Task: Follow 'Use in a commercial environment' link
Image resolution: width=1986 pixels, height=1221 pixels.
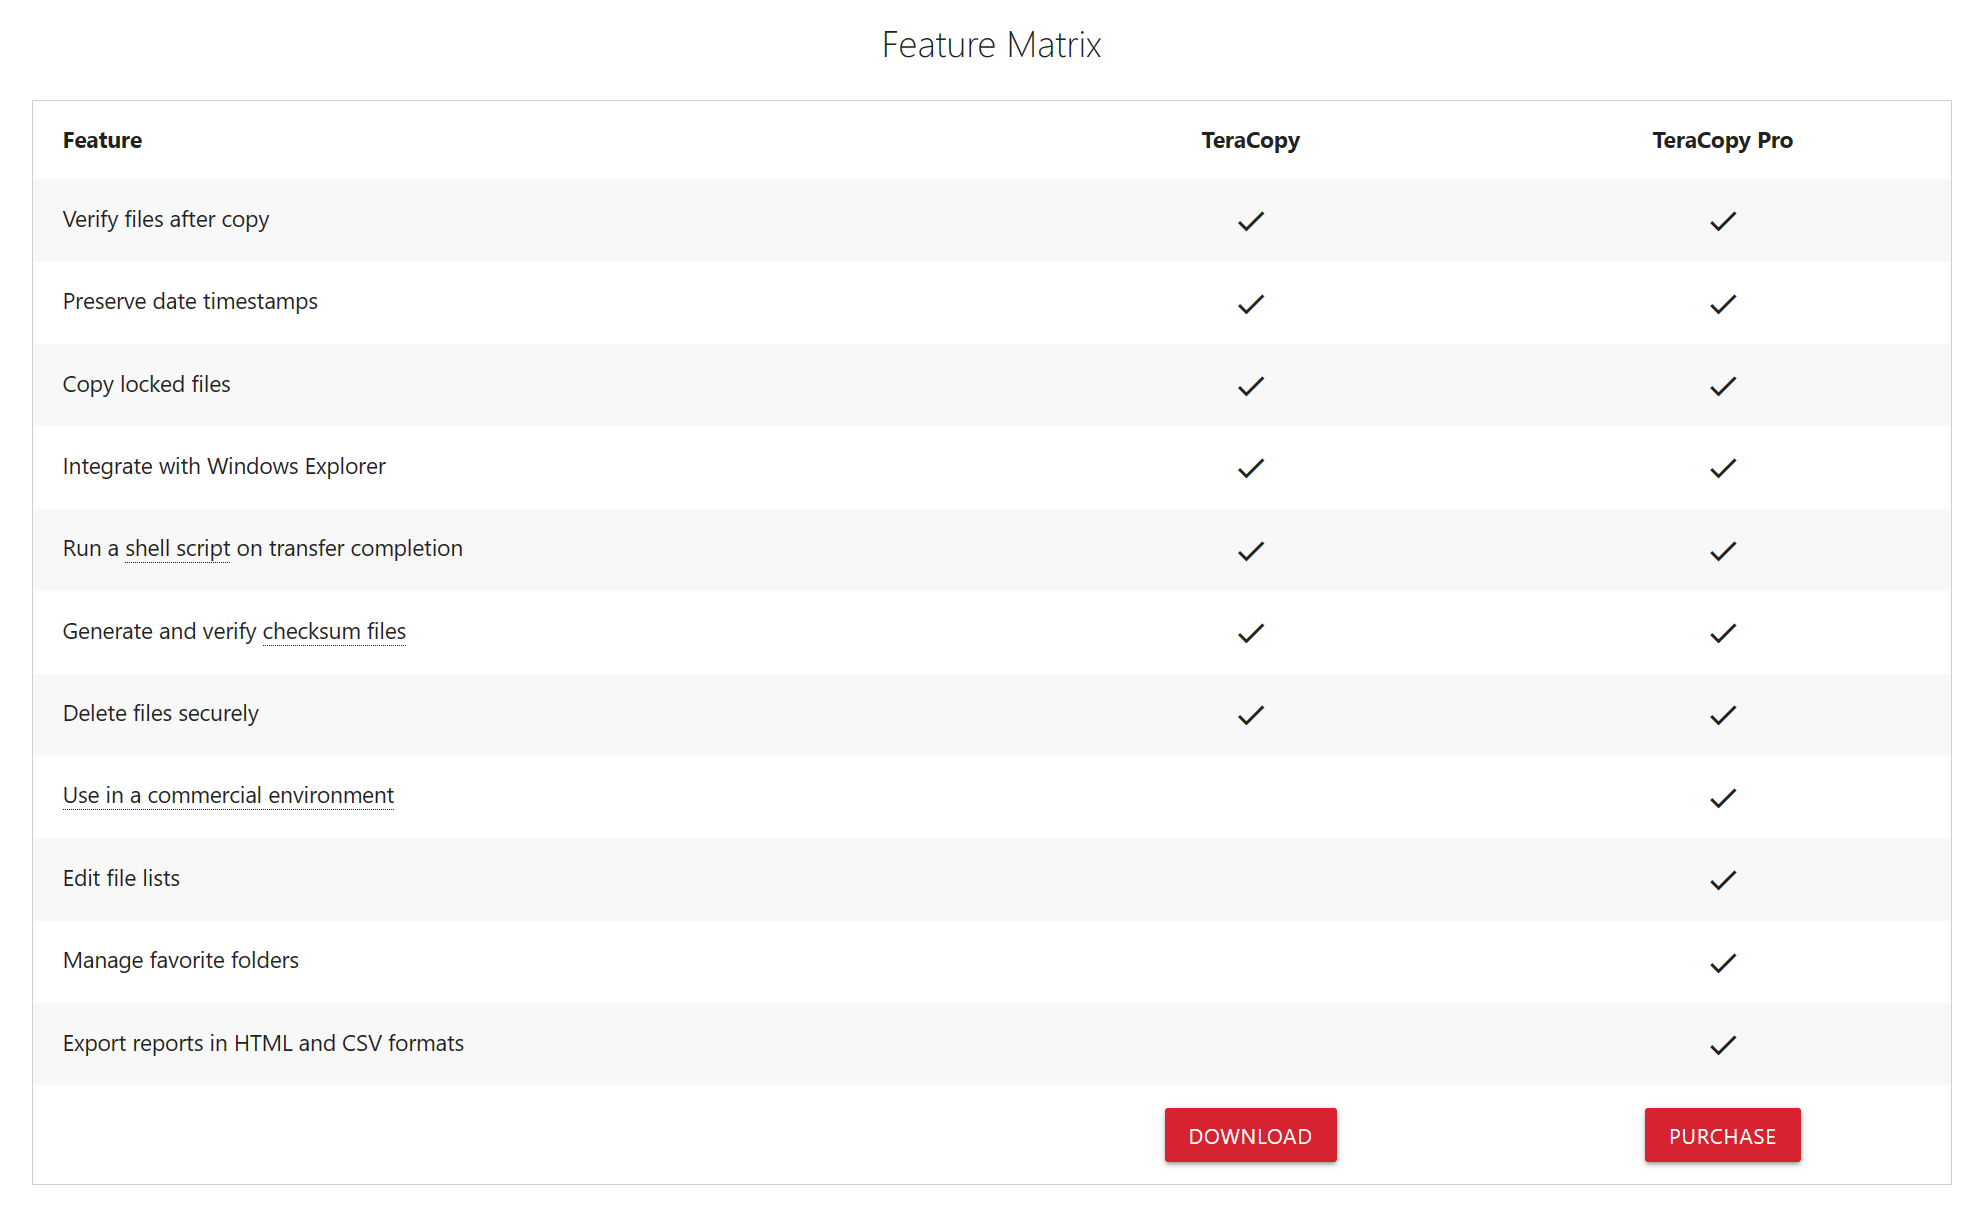Action: point(228,795)
